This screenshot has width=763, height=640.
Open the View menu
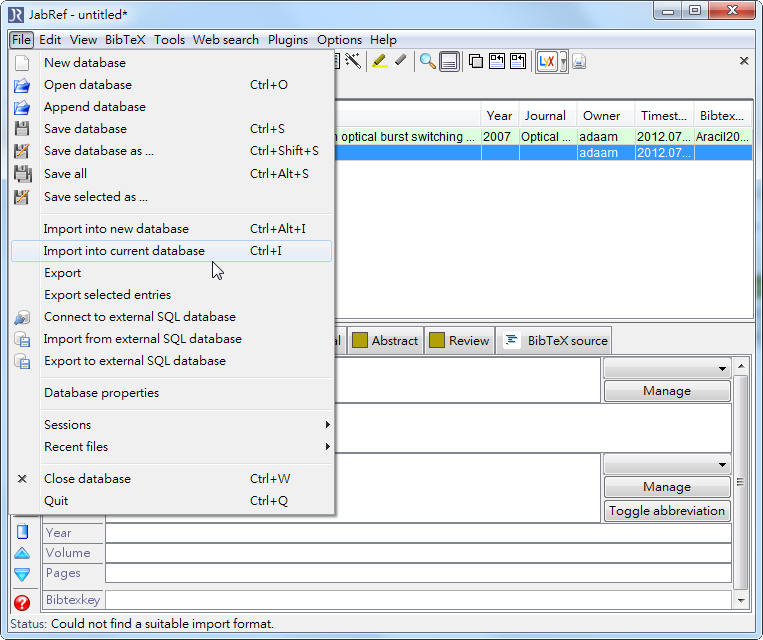83,39
